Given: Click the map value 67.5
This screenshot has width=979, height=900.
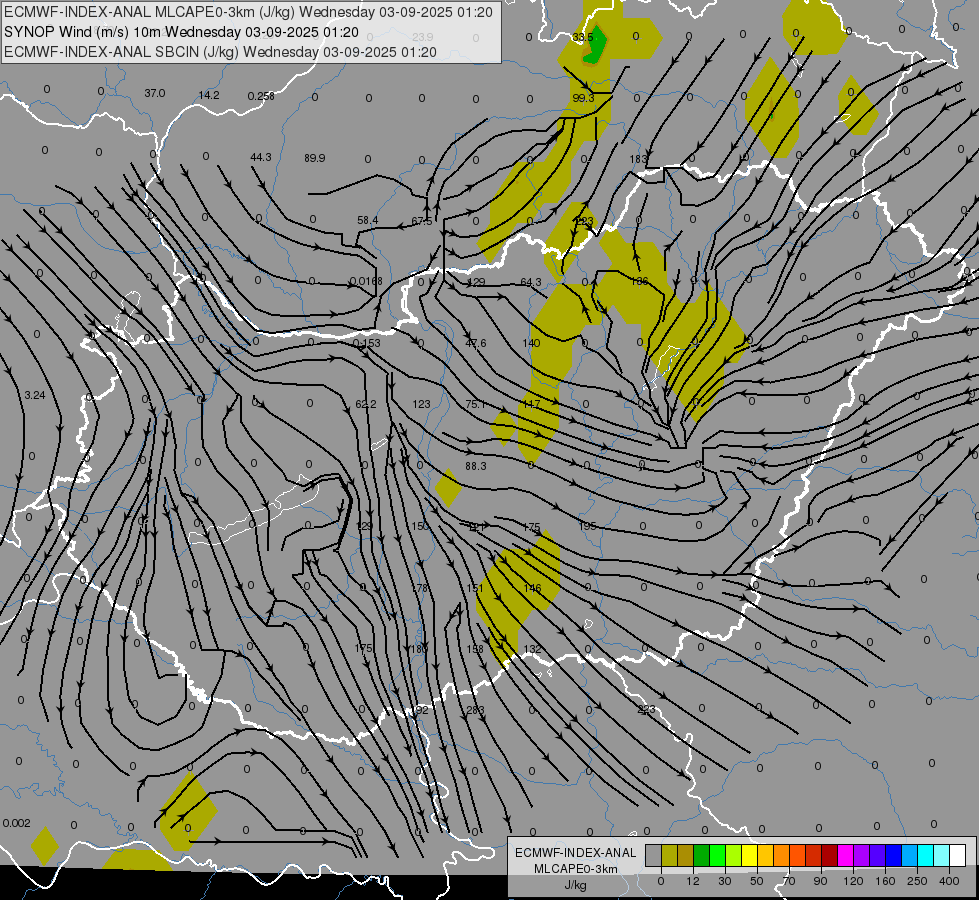Looking at the screenshot, I should pos(422,221).
